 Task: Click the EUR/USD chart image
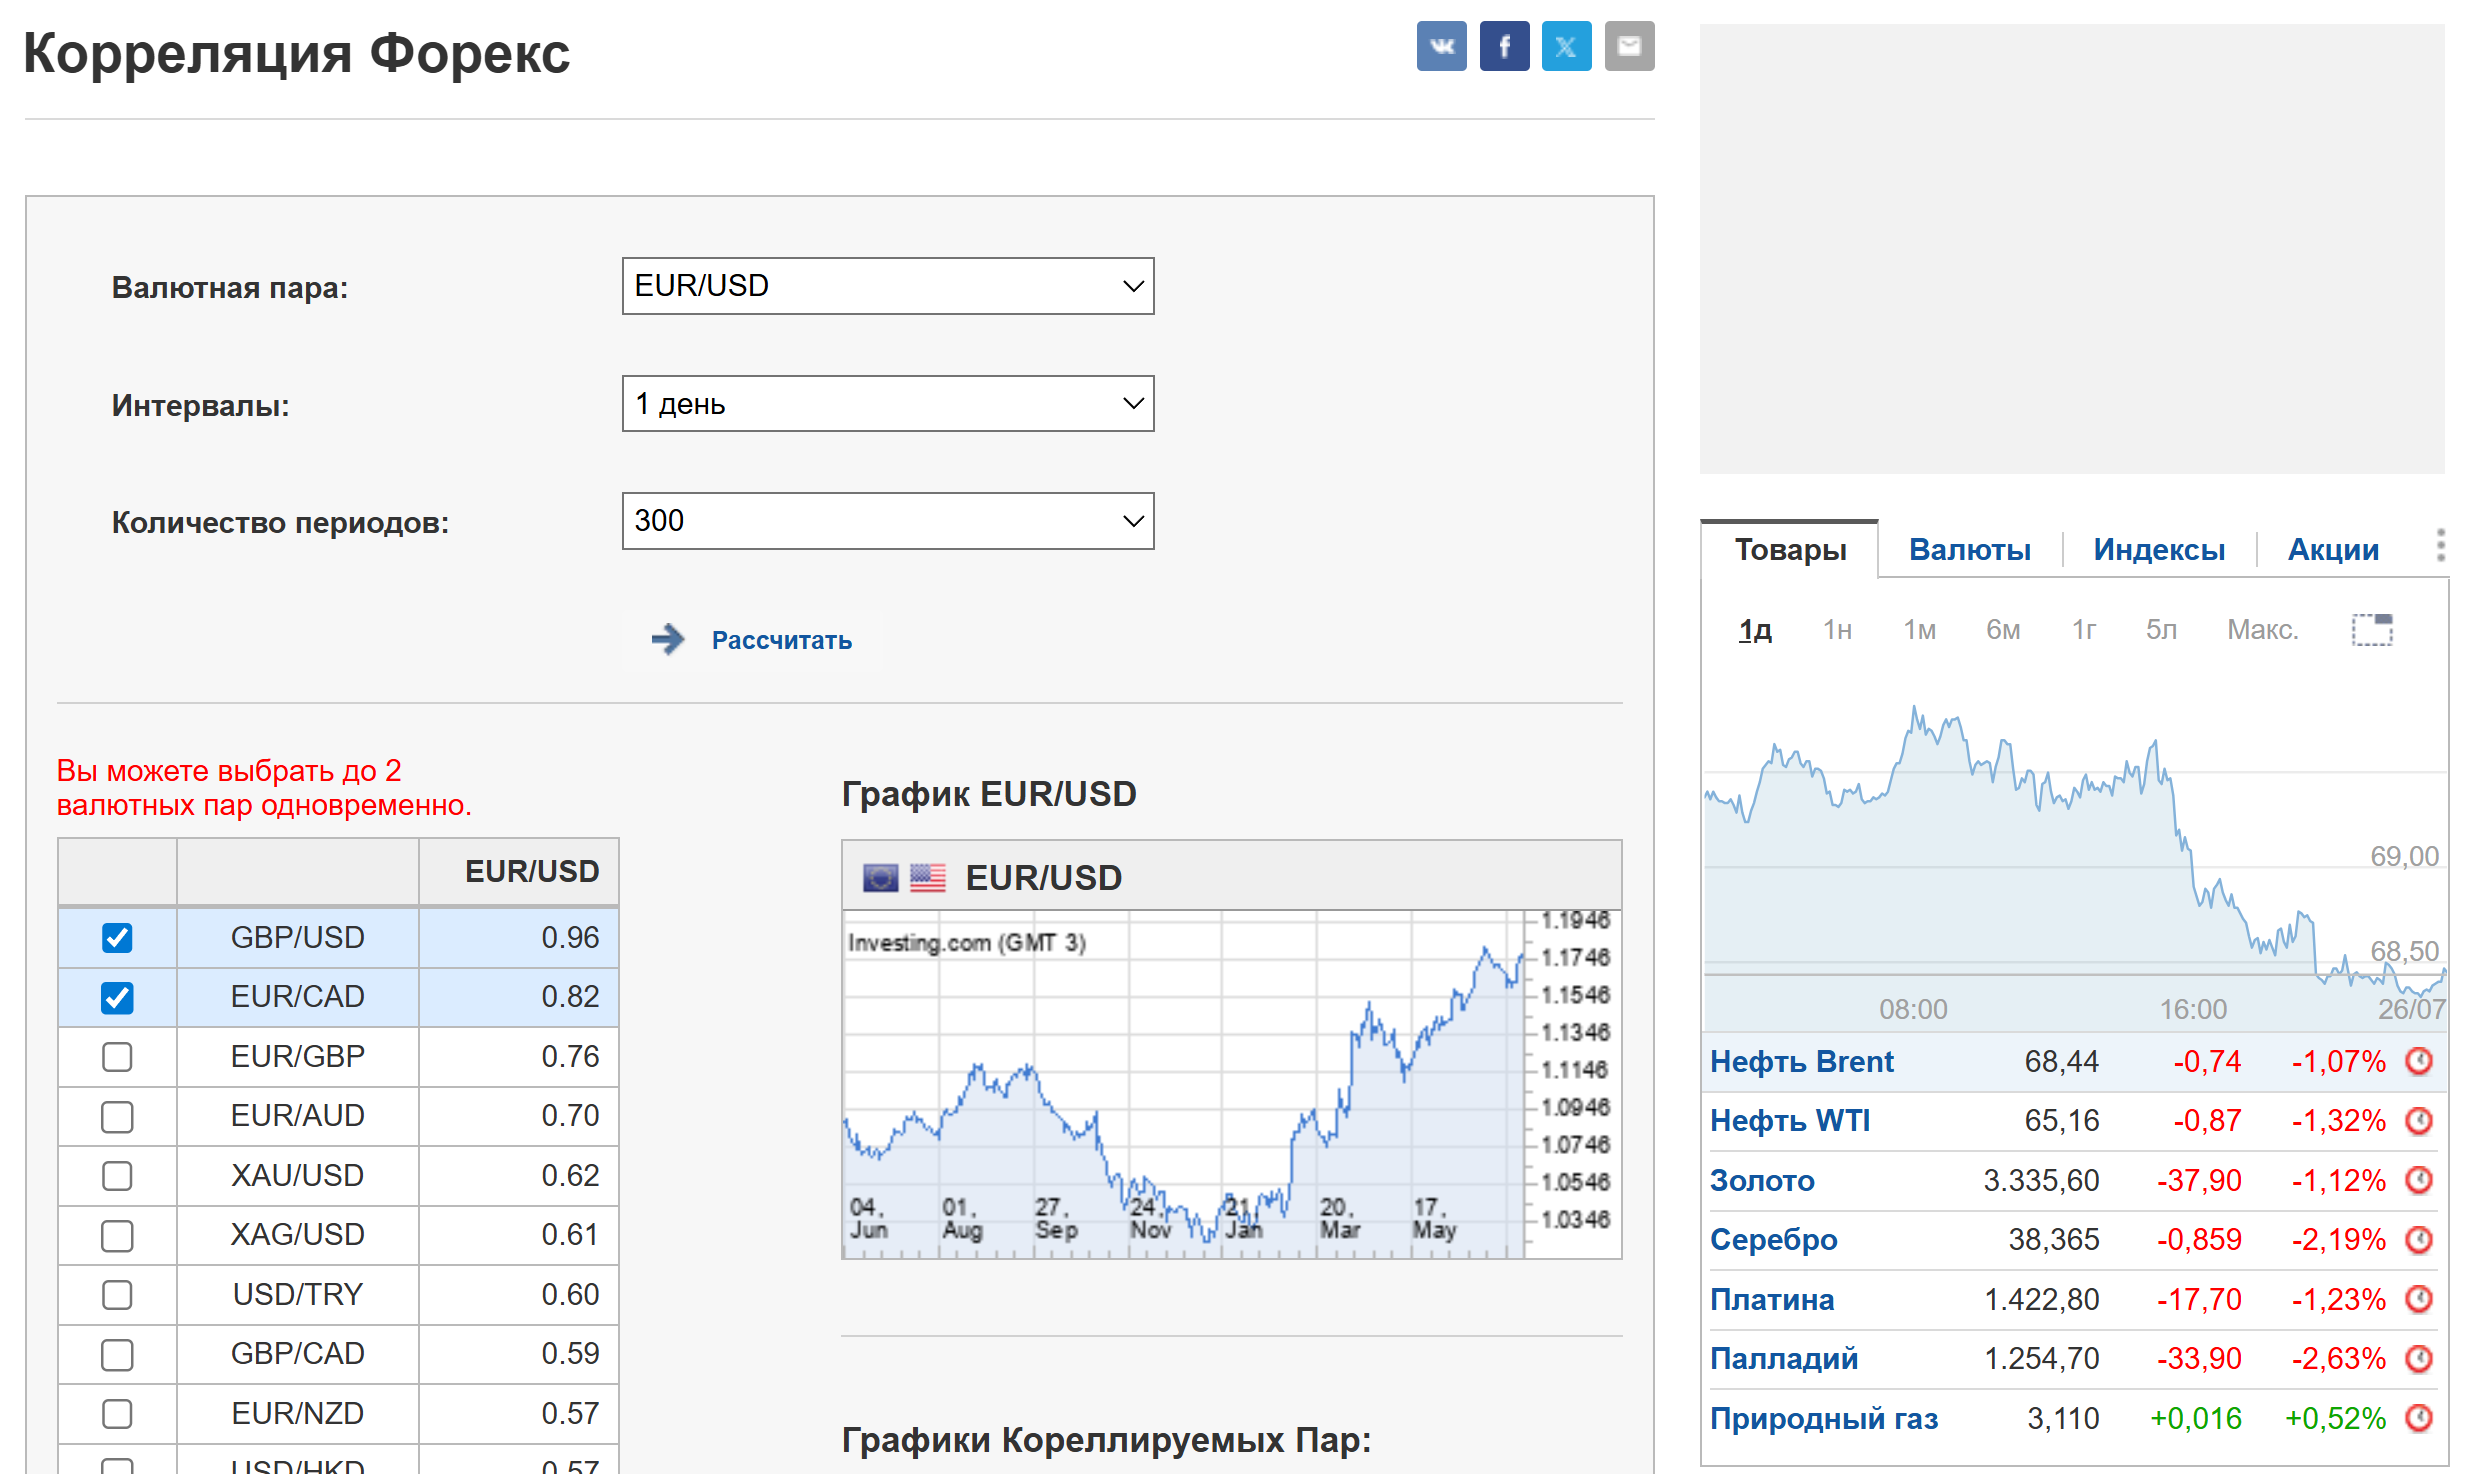[1230, 1083]
